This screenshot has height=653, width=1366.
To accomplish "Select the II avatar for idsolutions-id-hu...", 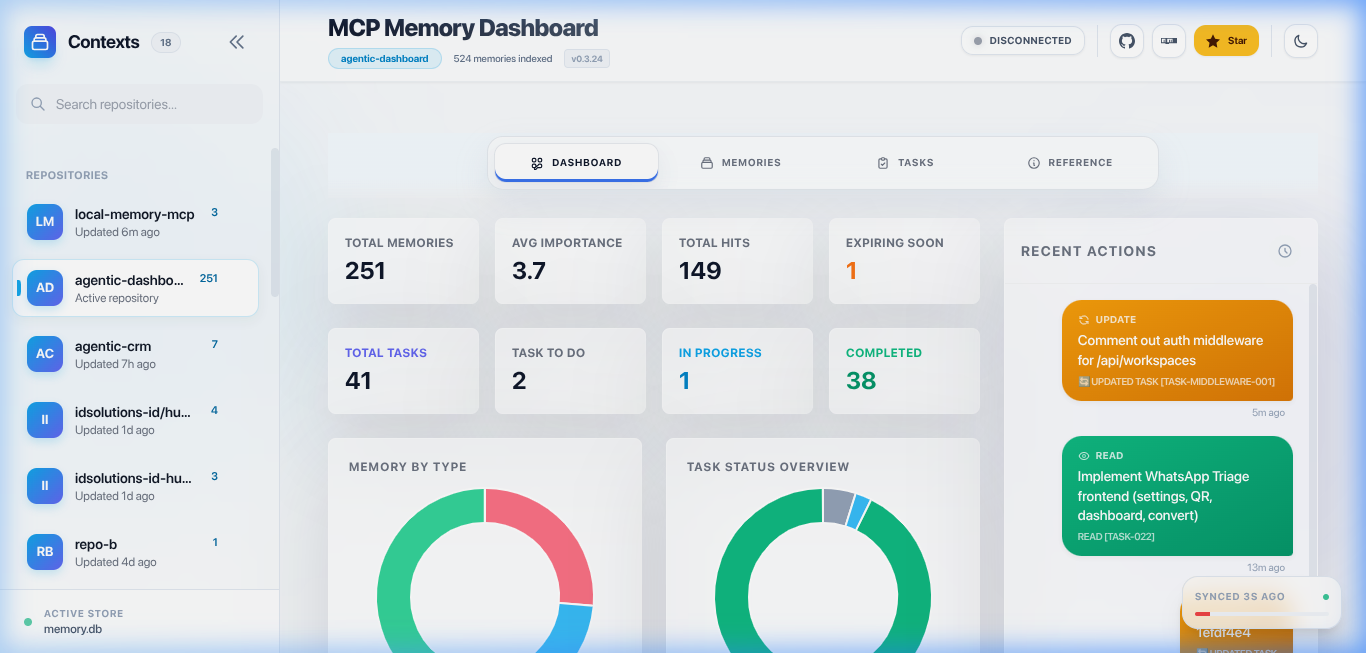I will pos(45,485).
